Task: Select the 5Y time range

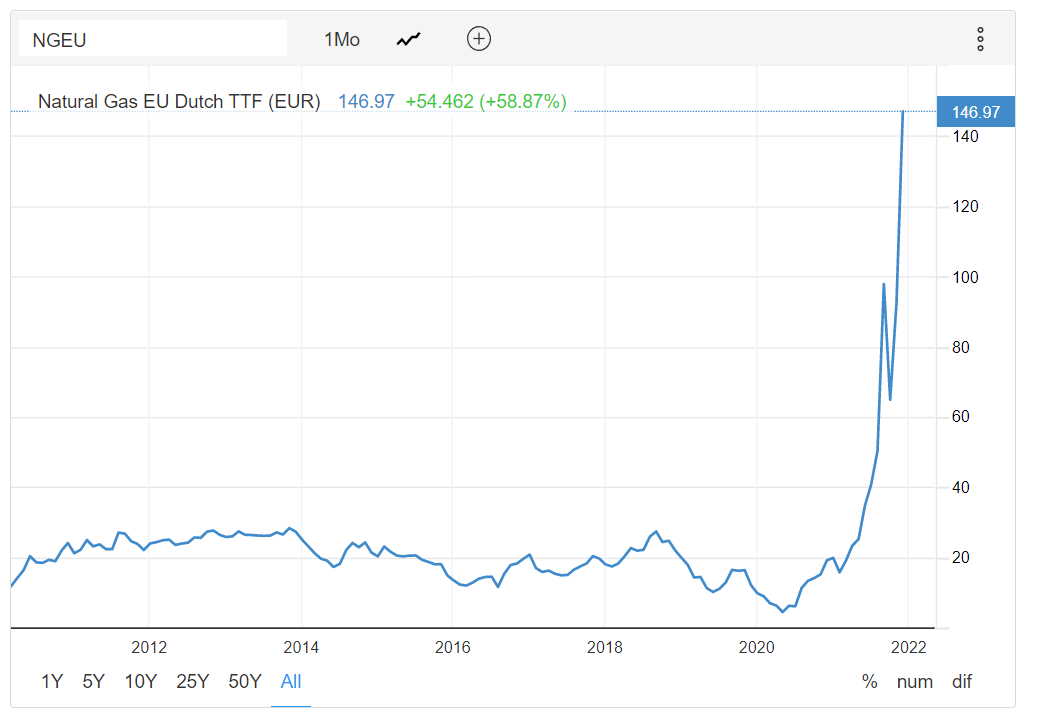Action: 94,682
